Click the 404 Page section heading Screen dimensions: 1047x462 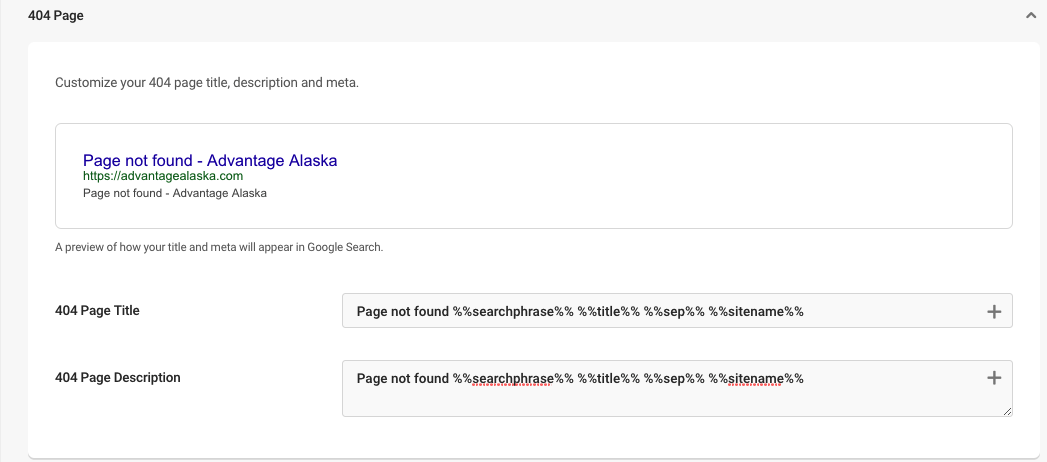(55, 15)
